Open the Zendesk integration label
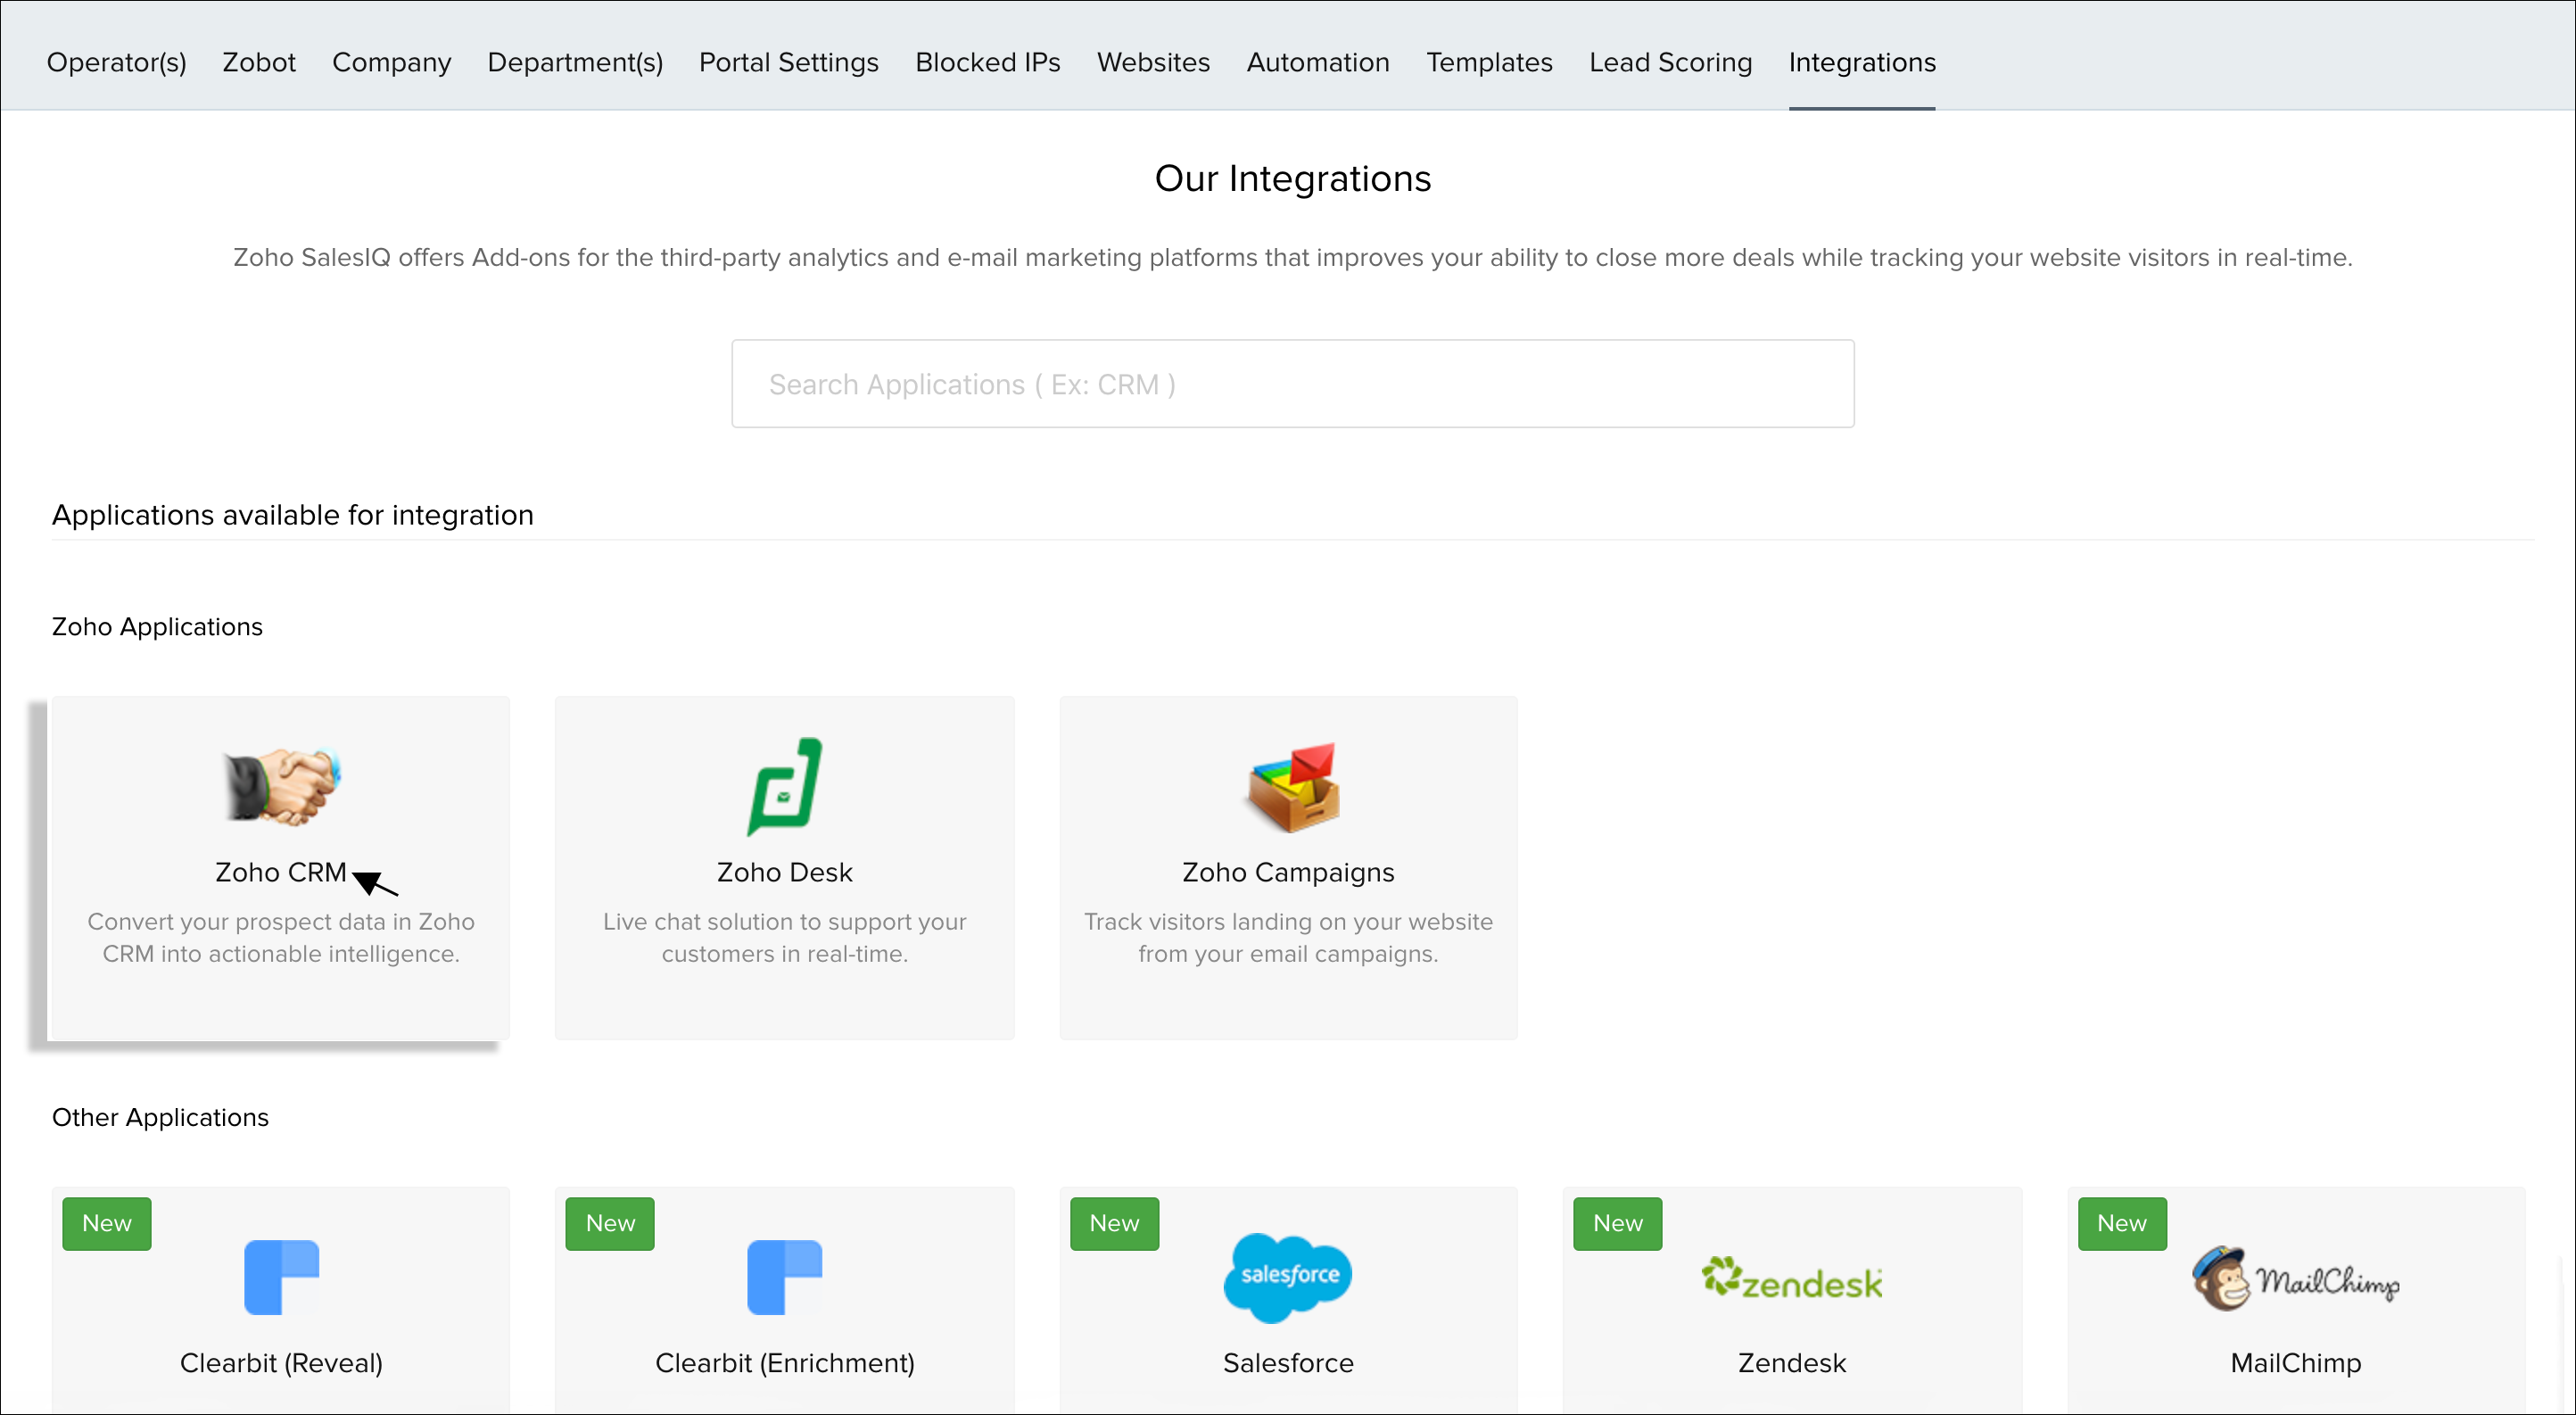Image resolution: width=2576 pixels, height=1415 pixels. click(x=1792, y=1363)
